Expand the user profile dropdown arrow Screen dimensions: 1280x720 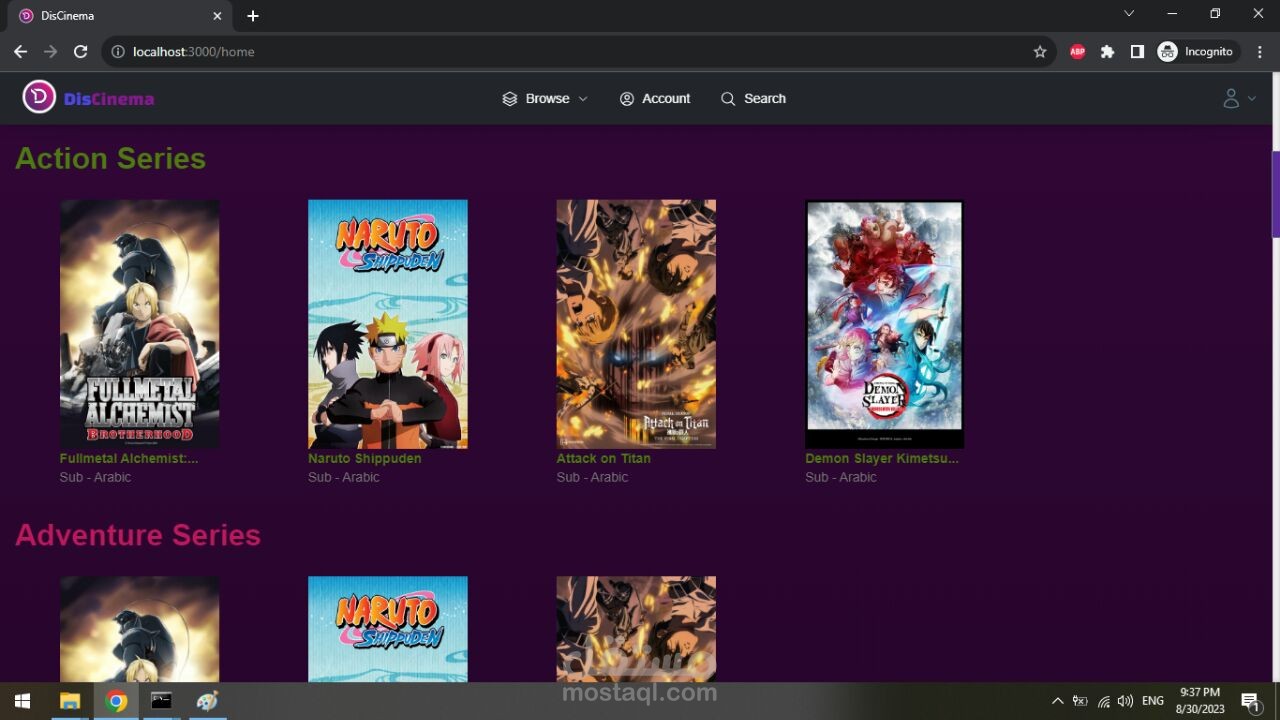click(x=1251, y=99)
